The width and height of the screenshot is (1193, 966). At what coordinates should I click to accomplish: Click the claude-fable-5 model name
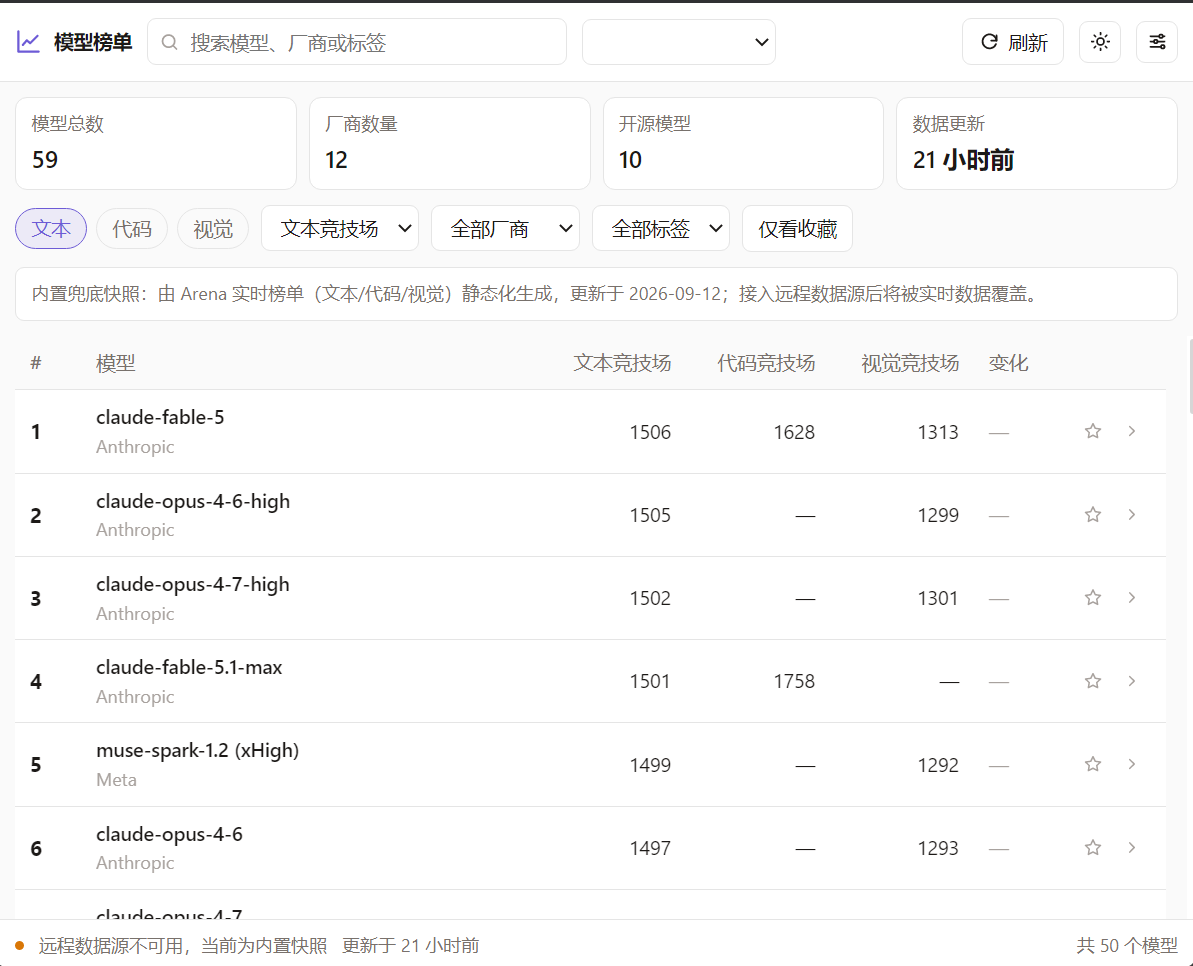coord(160,417)
